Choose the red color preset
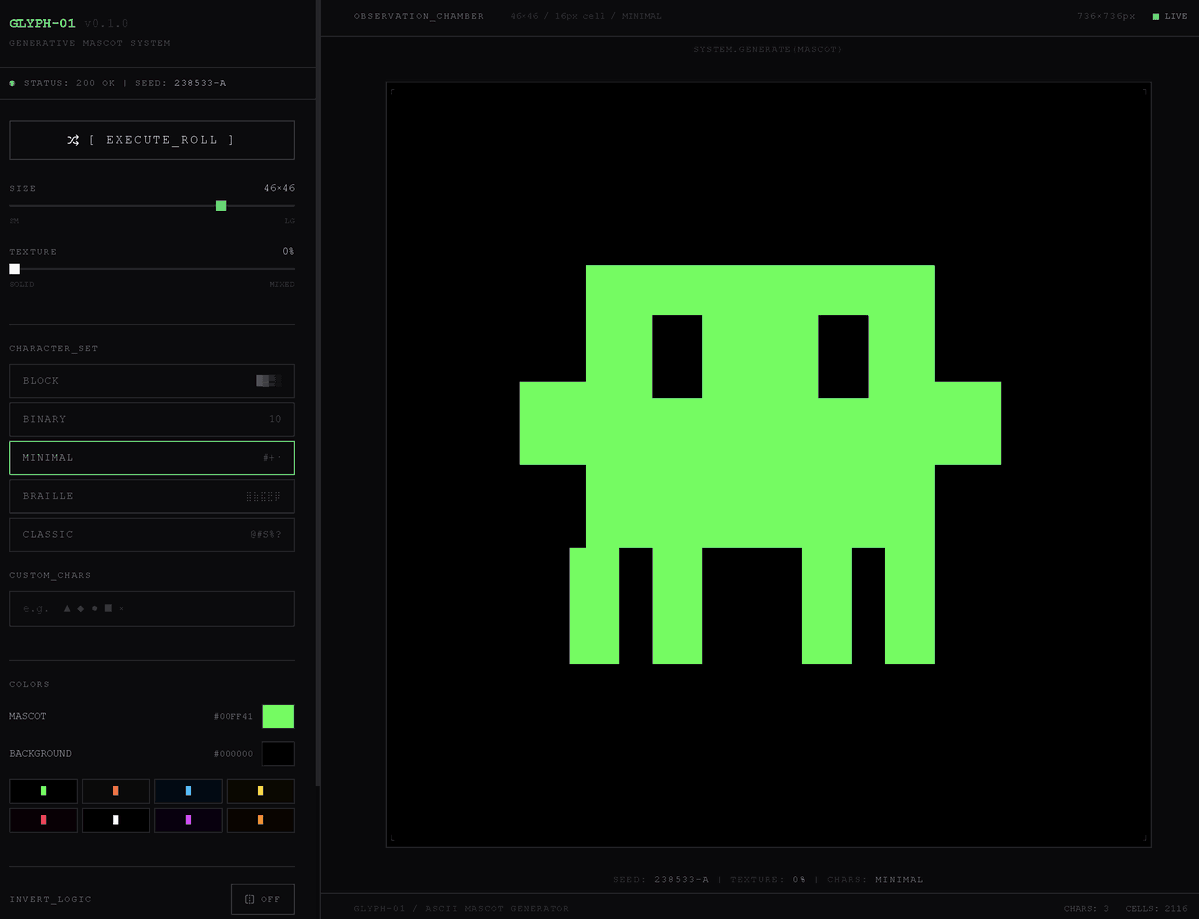The width and height of the screenshot is (1199, 919). coord(43,820)
